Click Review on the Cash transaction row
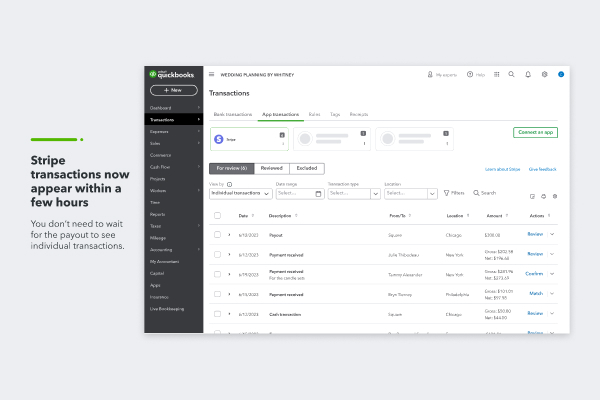Screen dimensions: 600x400 (x=535, y=313)
